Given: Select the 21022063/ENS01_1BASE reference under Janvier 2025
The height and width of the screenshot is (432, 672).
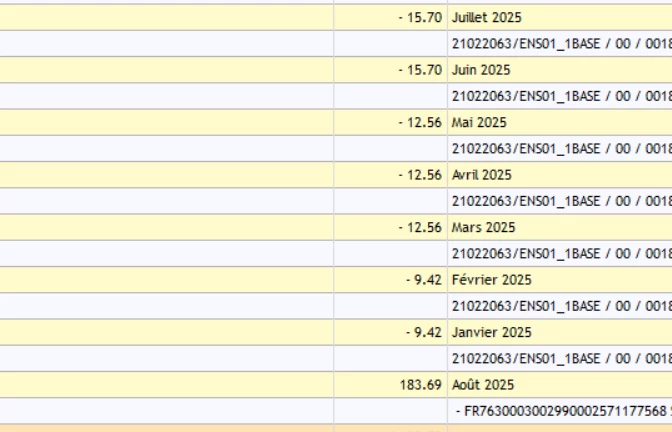Looking at the screenshot, I should point(562,359).
